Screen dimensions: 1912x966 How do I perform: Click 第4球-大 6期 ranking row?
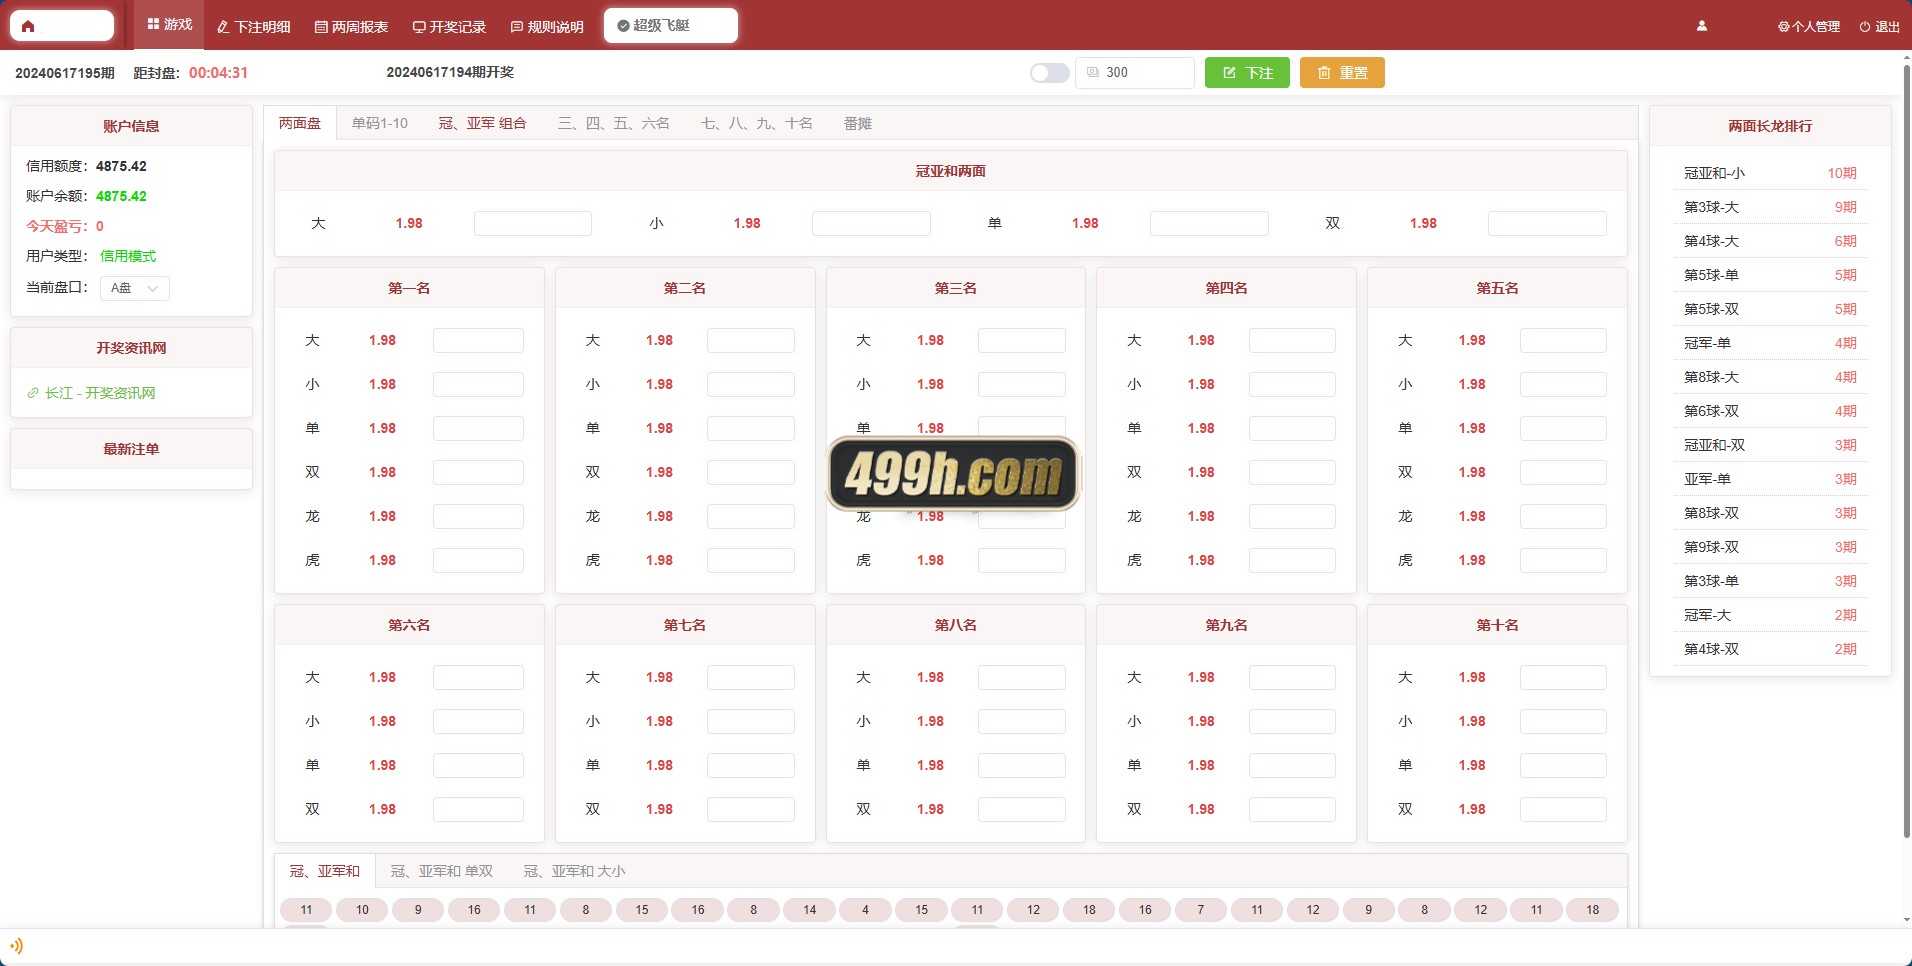(x=1770, y=241)
